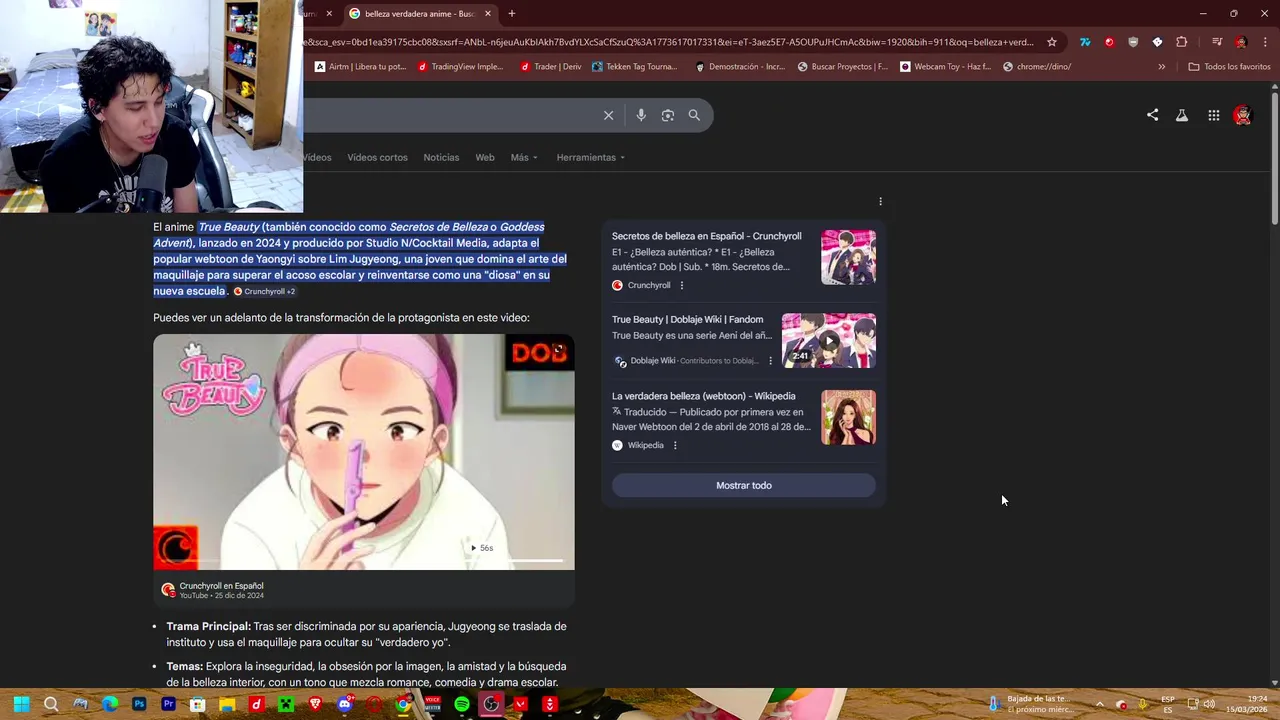Open Search Labs flask icon
Screen dimensions: 1280x720
coord(1182,115)
